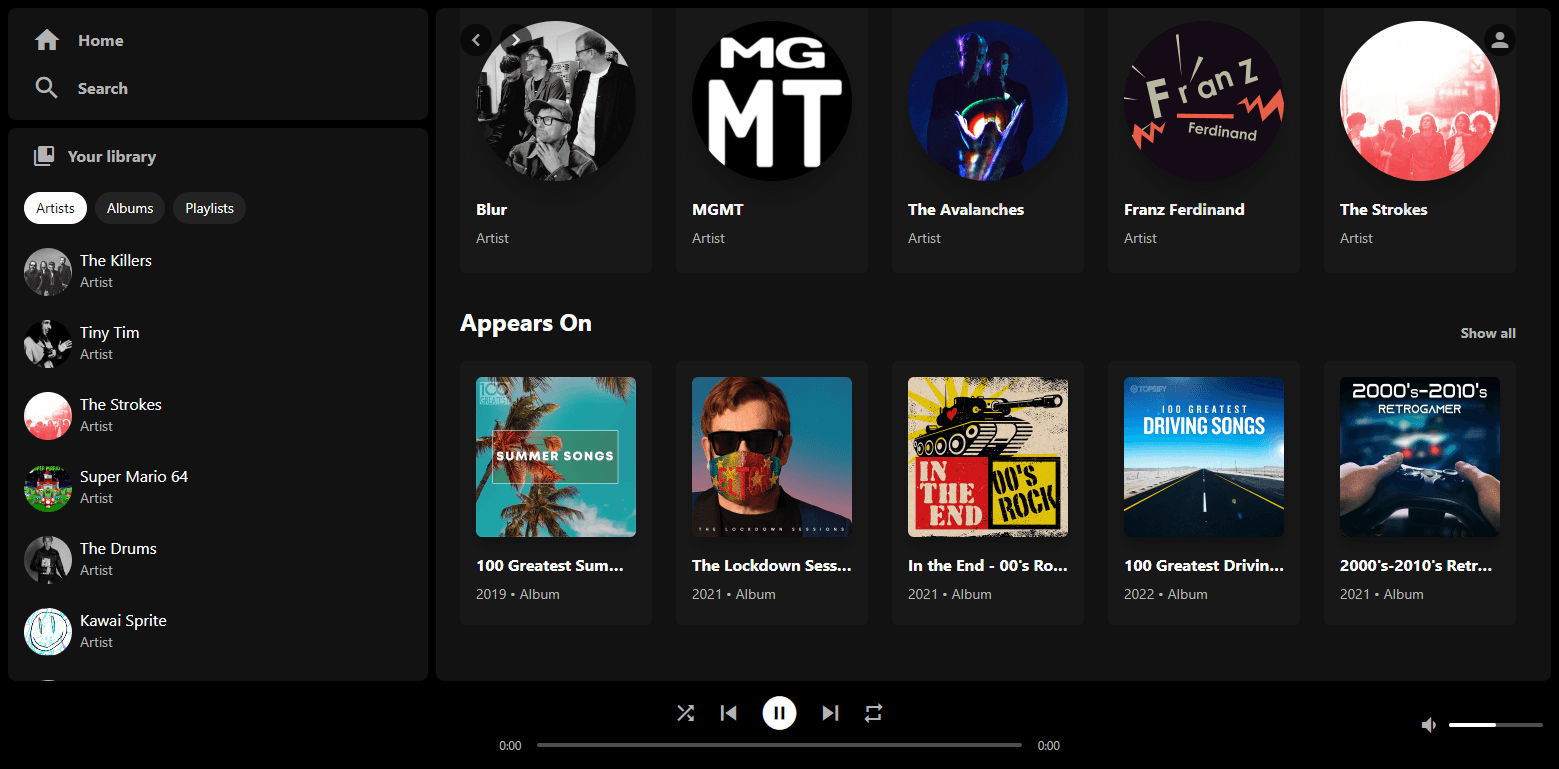The image size is (1559, 769).
Task: Open The Avalanches artist card image
Action: [x=988, y=101]
